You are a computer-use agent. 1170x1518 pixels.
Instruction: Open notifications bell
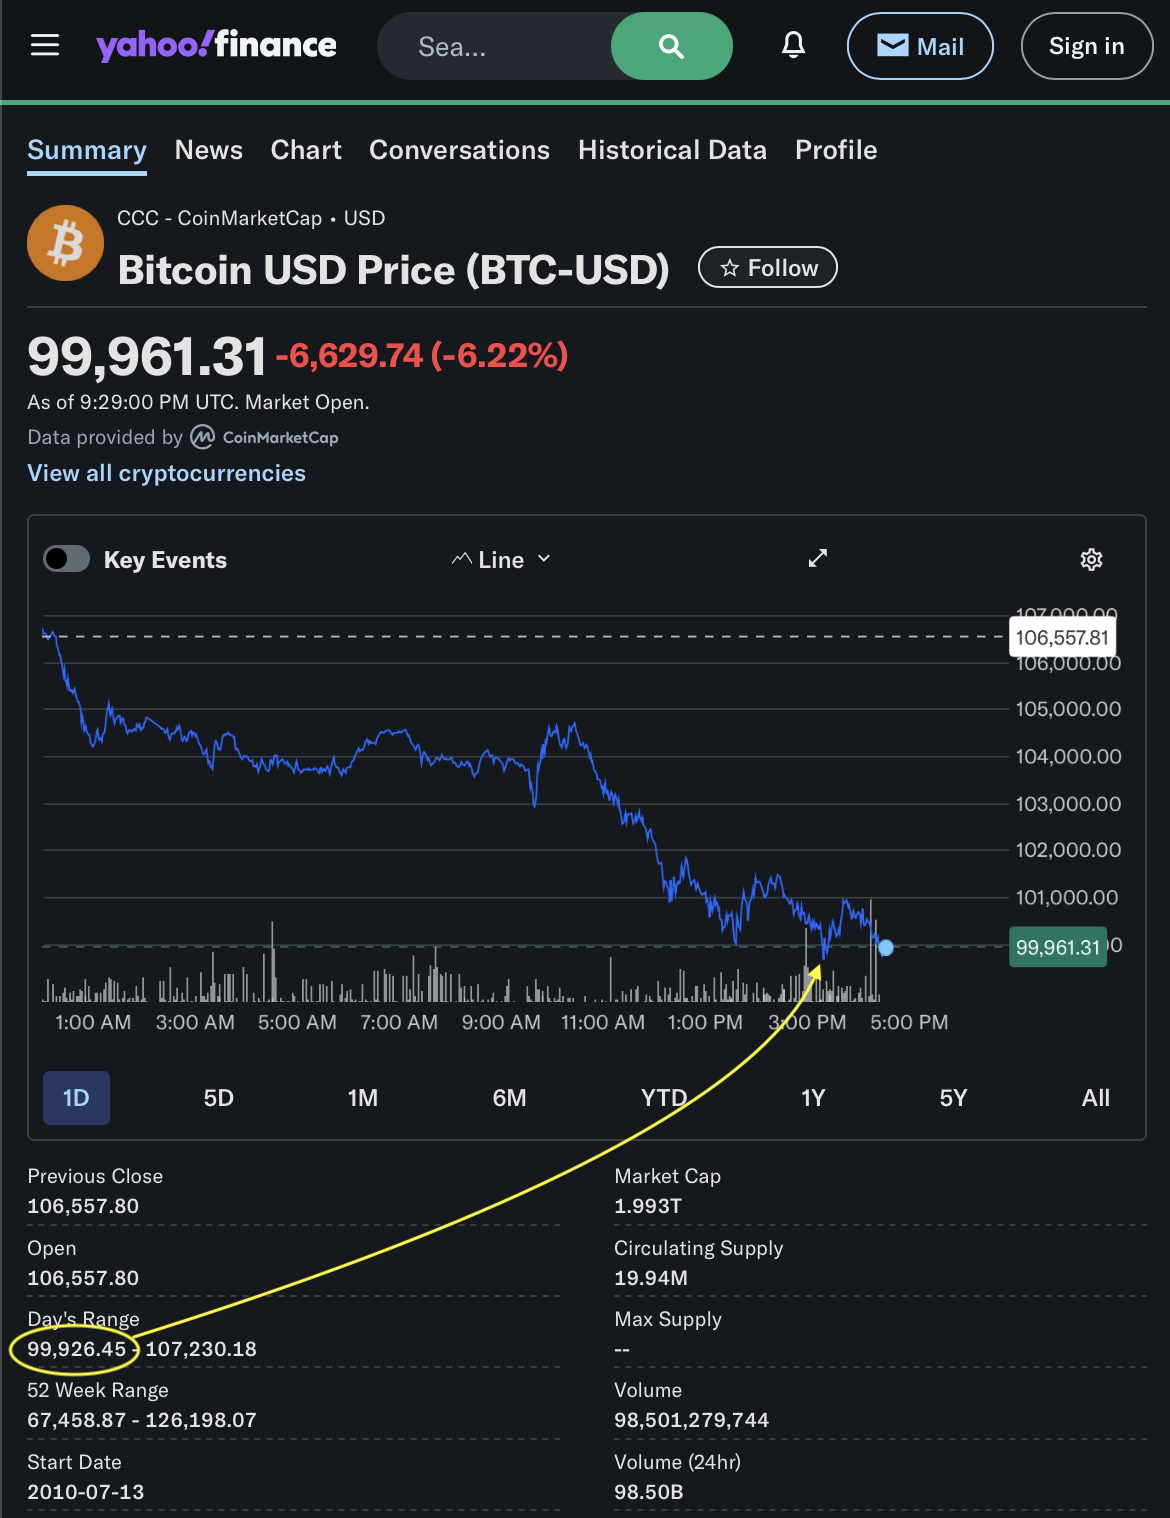tap(793, 45)
